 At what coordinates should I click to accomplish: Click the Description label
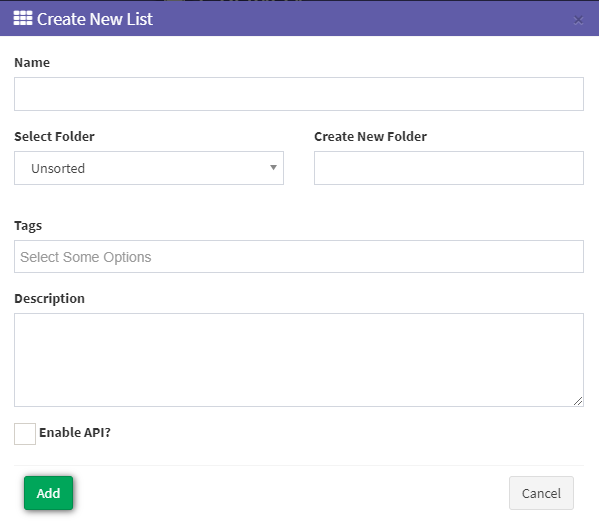49,298
